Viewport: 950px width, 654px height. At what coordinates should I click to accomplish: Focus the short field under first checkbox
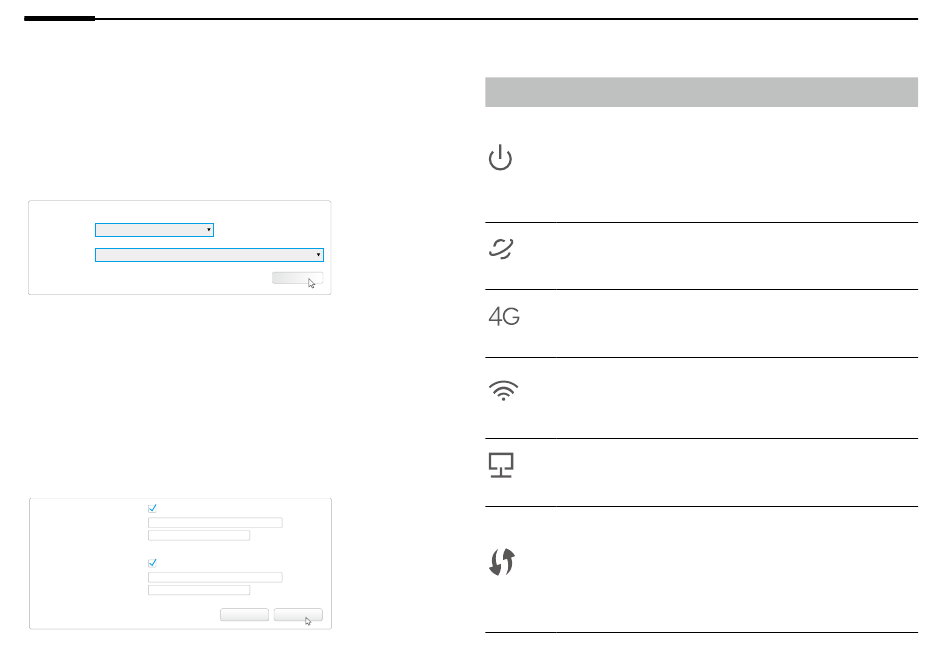point(199,535)
